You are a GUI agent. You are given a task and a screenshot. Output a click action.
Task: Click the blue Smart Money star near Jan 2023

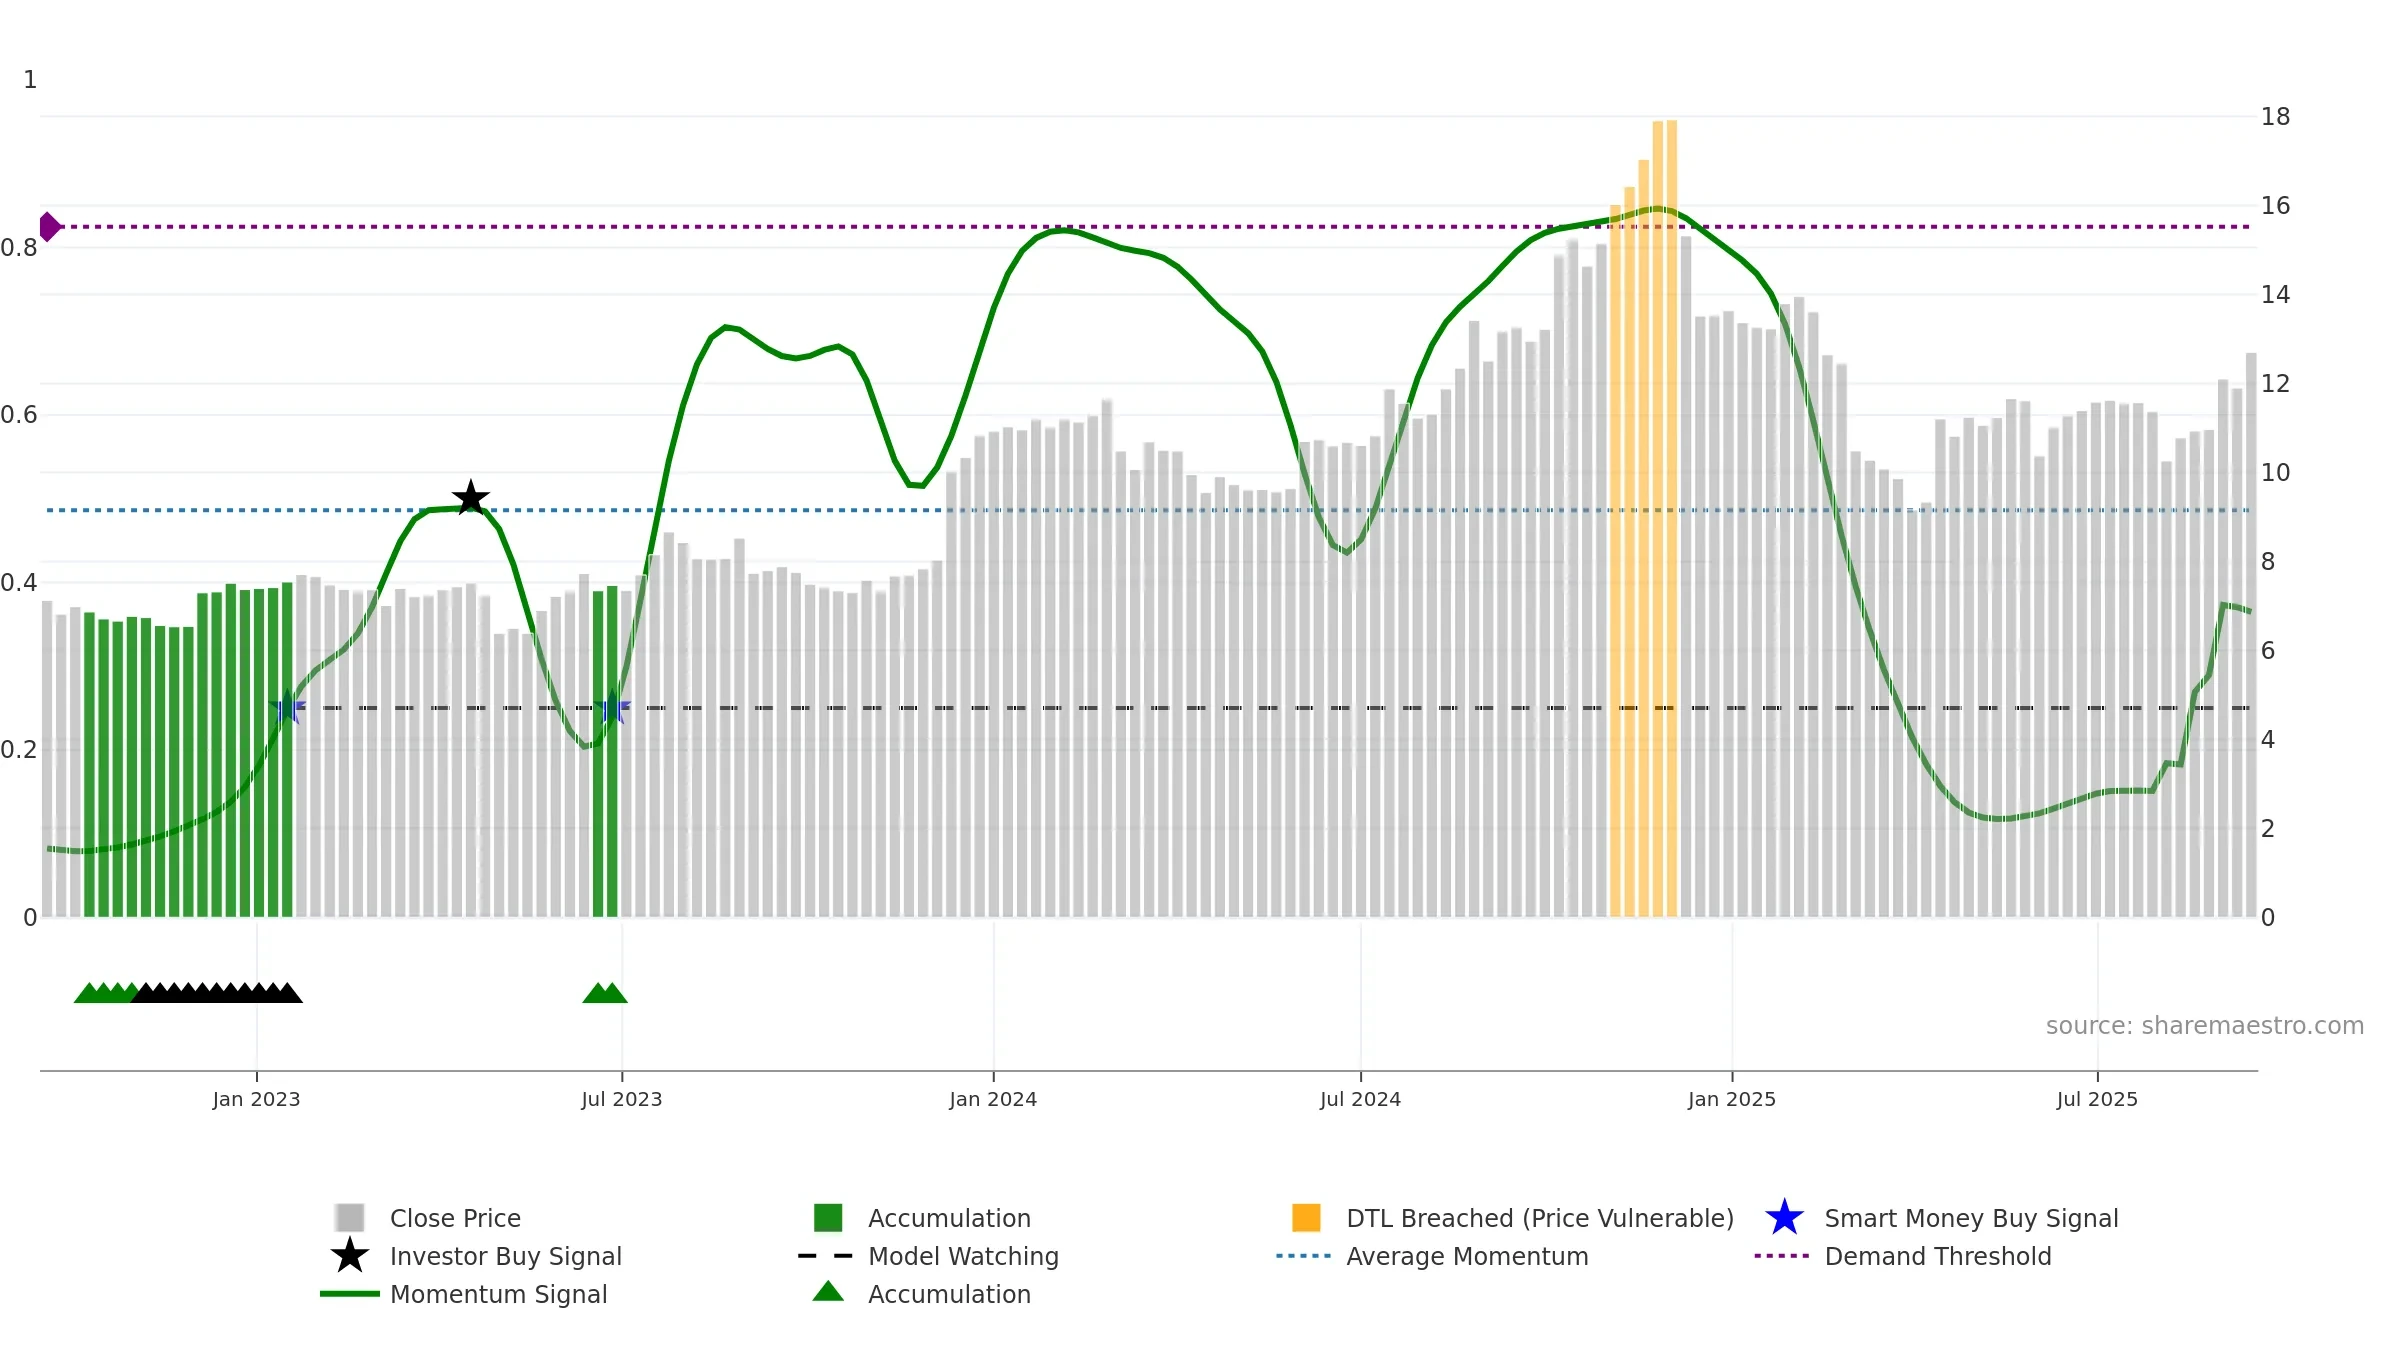[x=288, y=707]
